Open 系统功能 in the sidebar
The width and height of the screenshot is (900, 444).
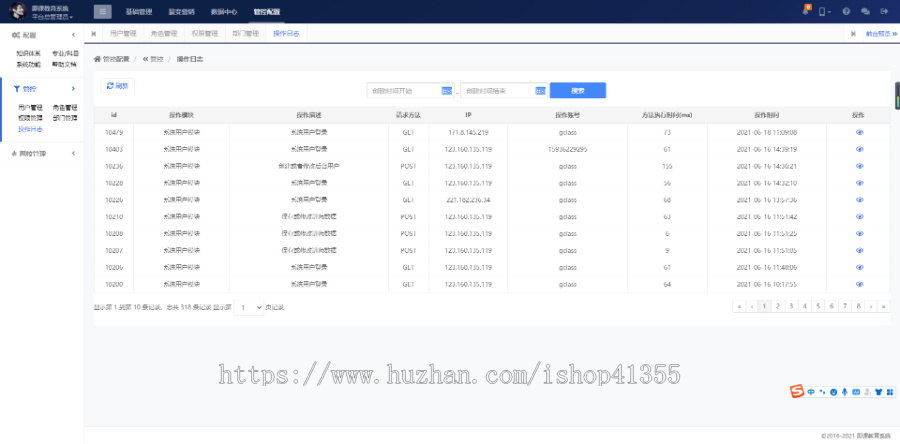click(29, 64)
